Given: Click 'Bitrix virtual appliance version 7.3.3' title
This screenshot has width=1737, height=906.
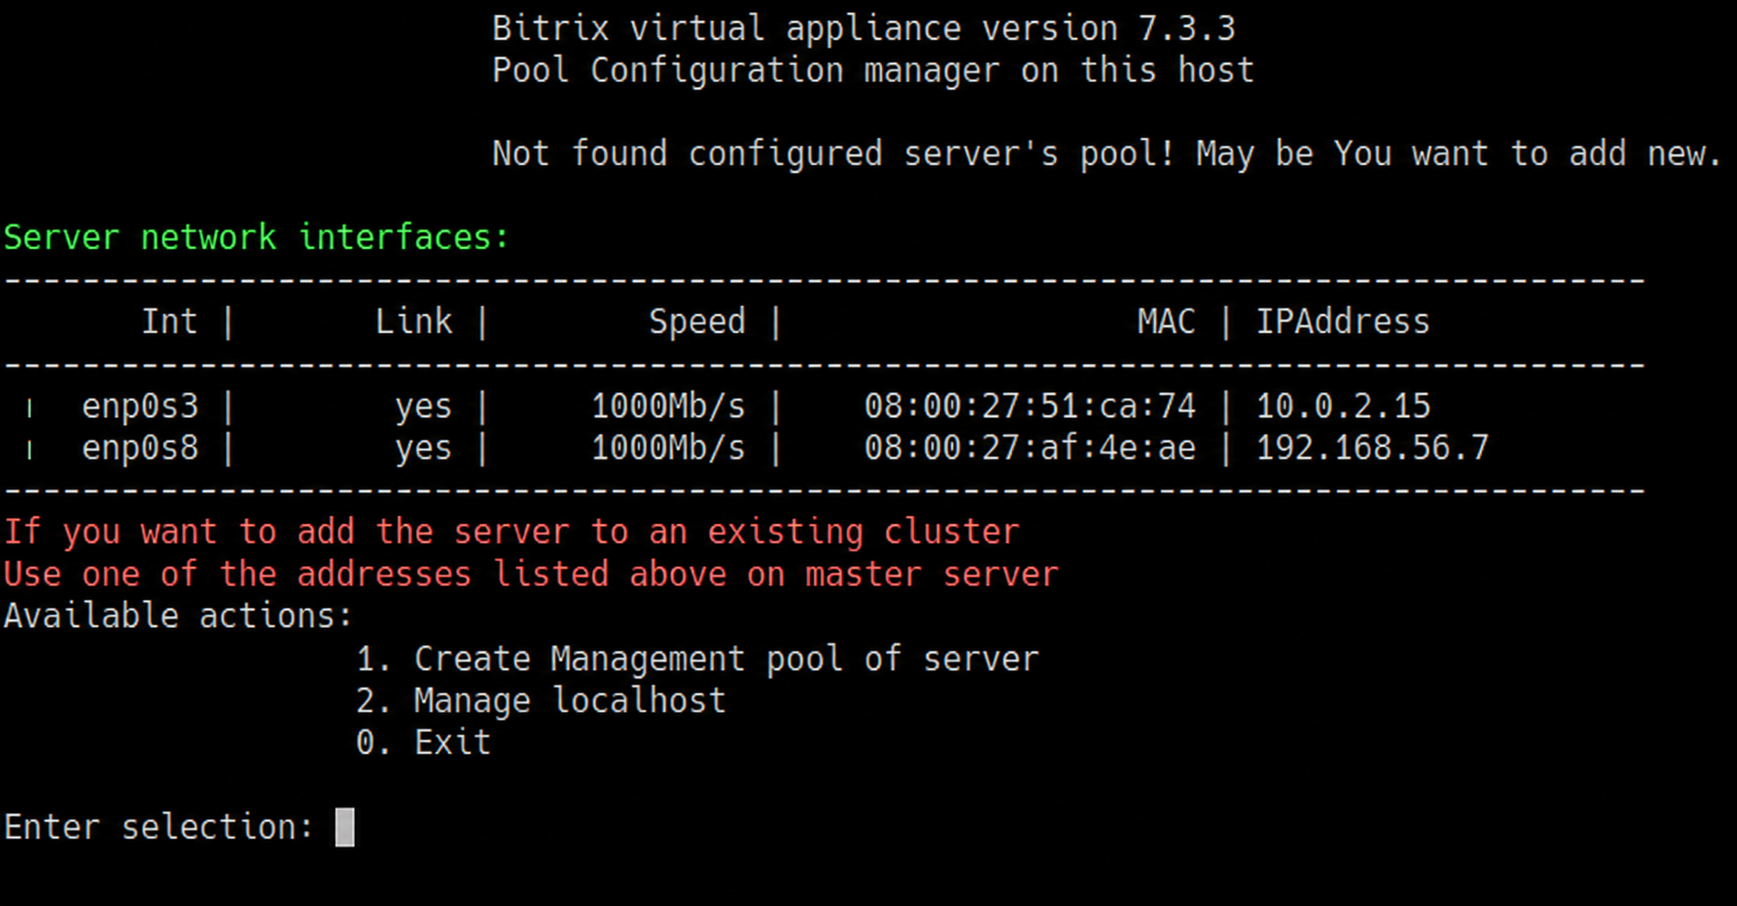Looking at the screenshot, I should click(x=864, y=28).
